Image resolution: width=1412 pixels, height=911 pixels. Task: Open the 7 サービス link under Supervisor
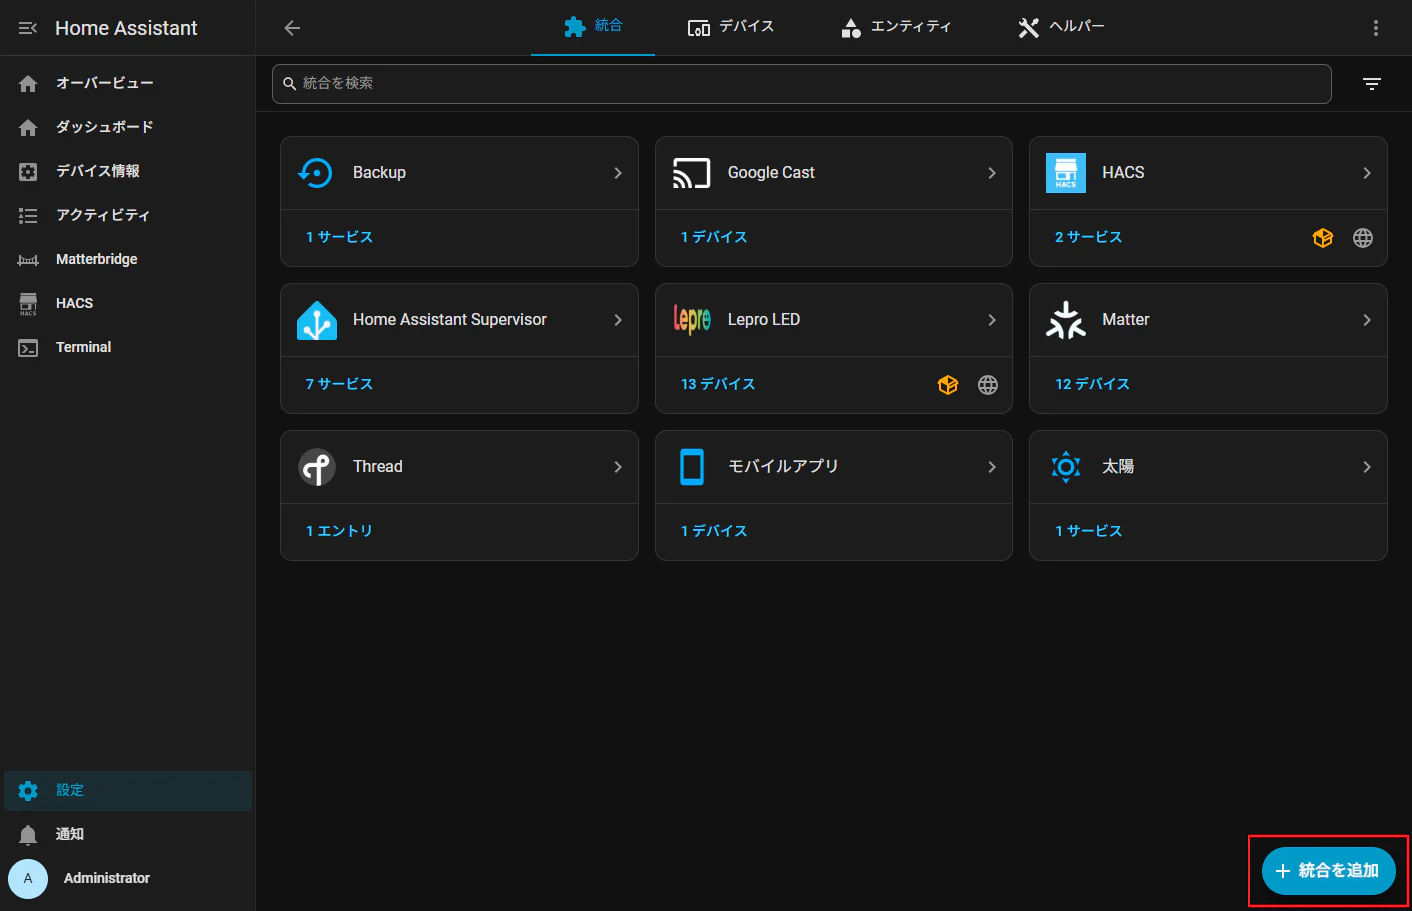tap(339, 385)
